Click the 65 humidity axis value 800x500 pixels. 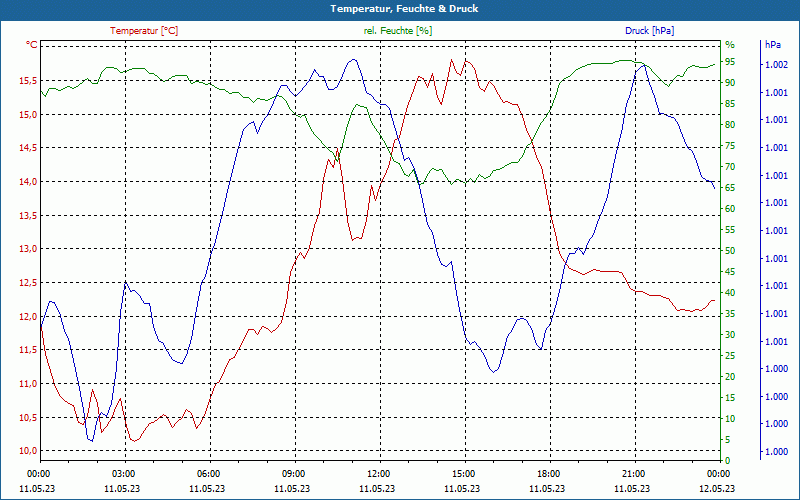730,188
